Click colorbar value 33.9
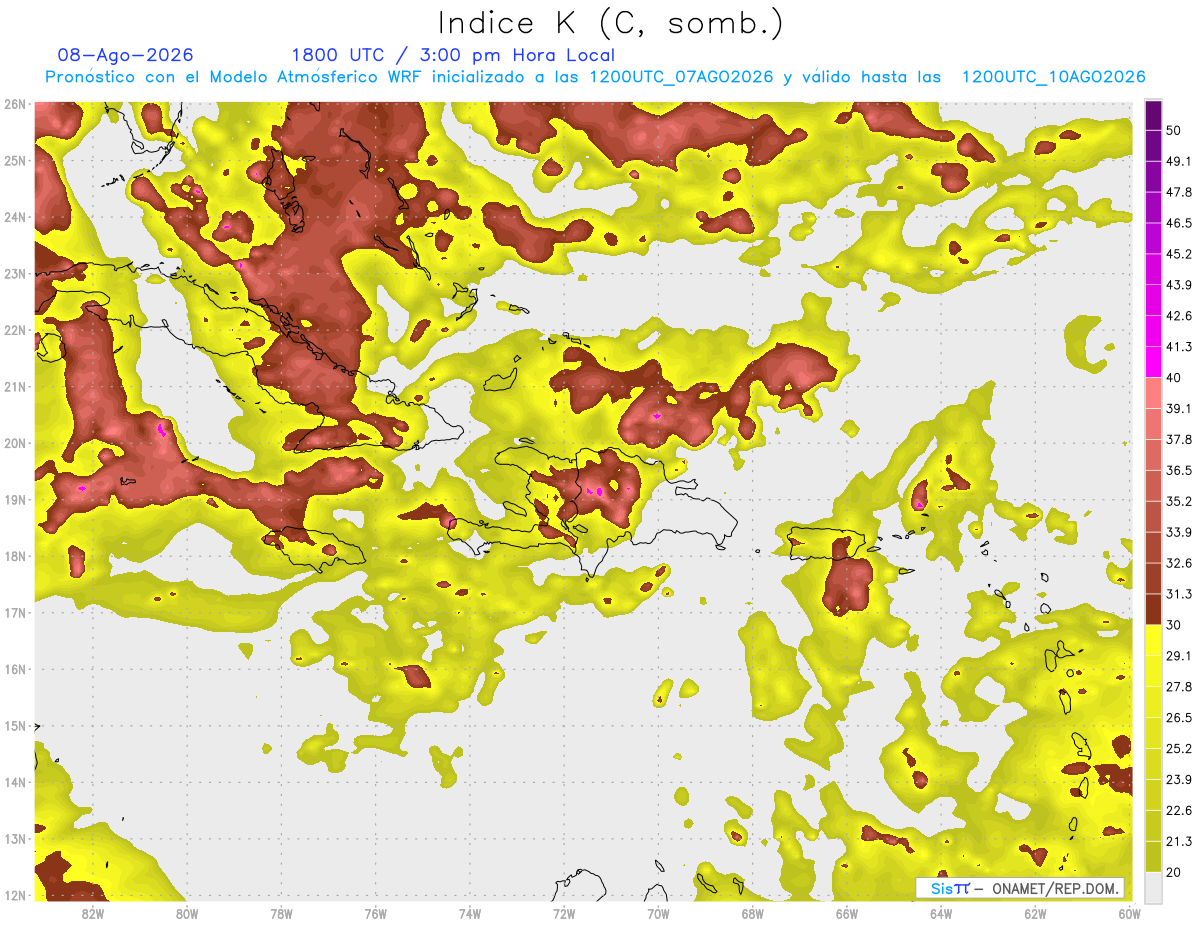 pos(1179,532)
